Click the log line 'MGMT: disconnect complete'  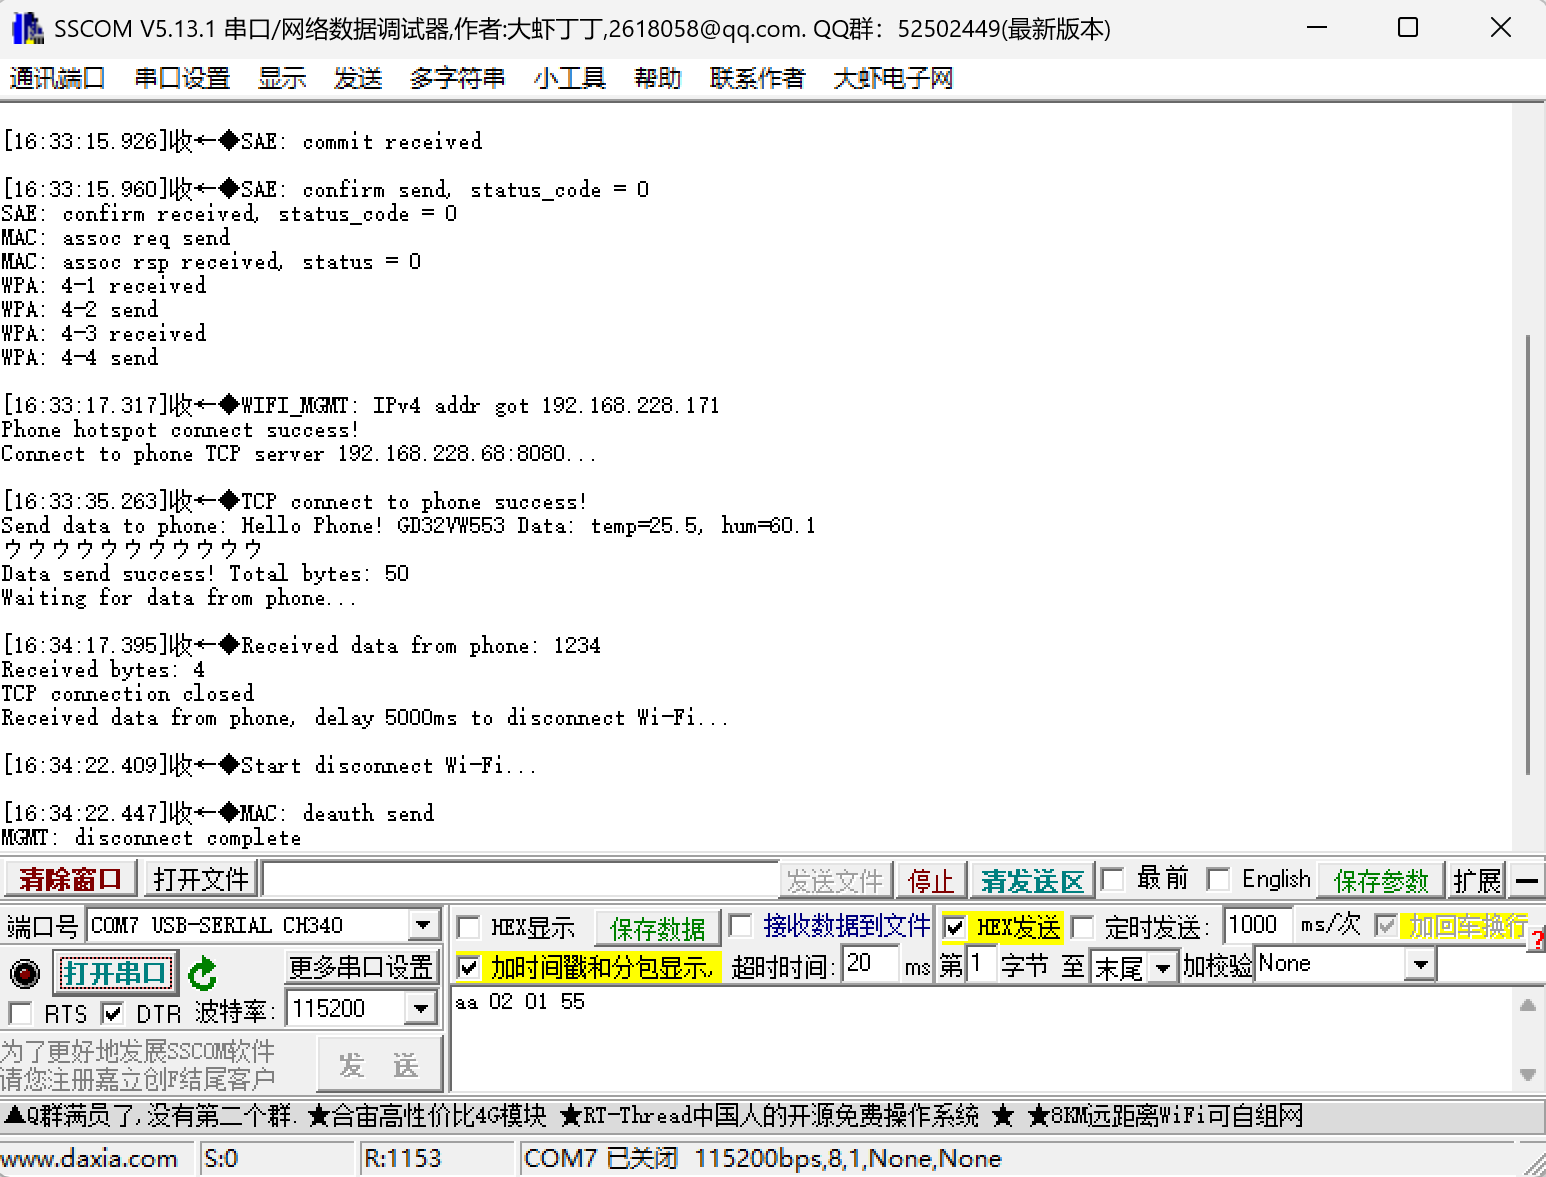coord(151,837)
